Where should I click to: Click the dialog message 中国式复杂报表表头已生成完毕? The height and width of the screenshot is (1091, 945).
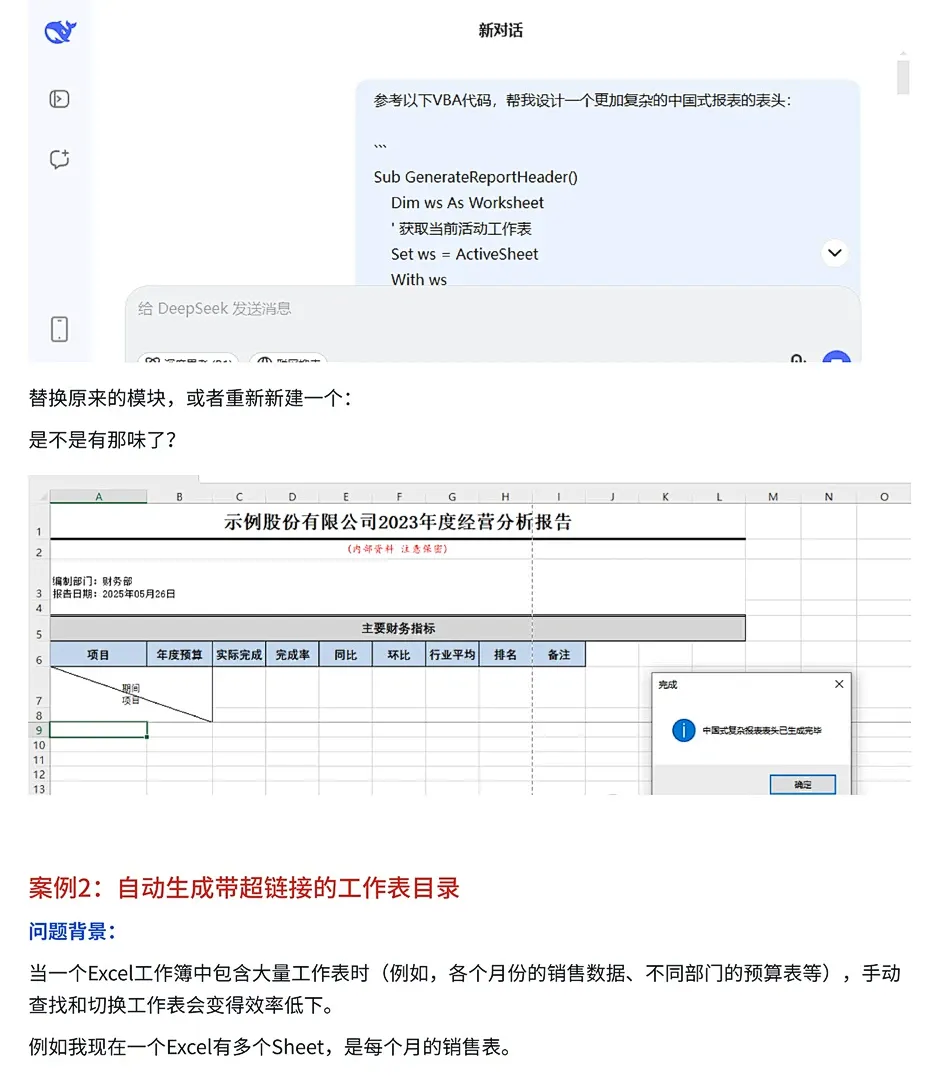tap(762, 731)
